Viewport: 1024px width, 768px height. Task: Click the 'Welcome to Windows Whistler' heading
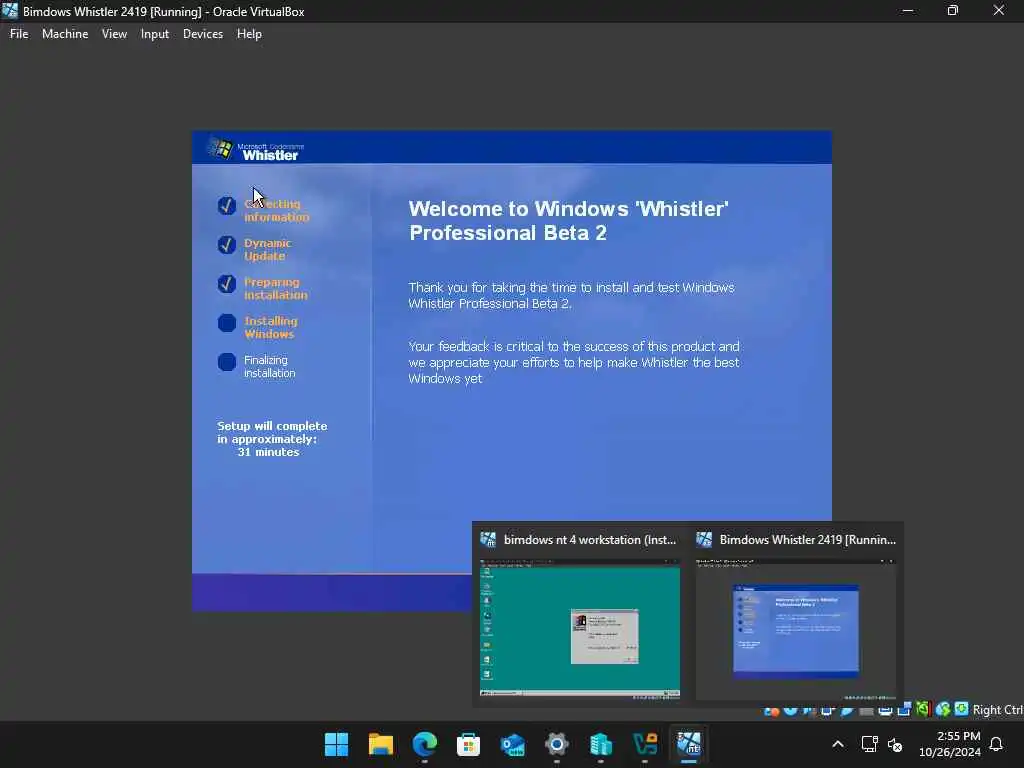pos(568,221)
